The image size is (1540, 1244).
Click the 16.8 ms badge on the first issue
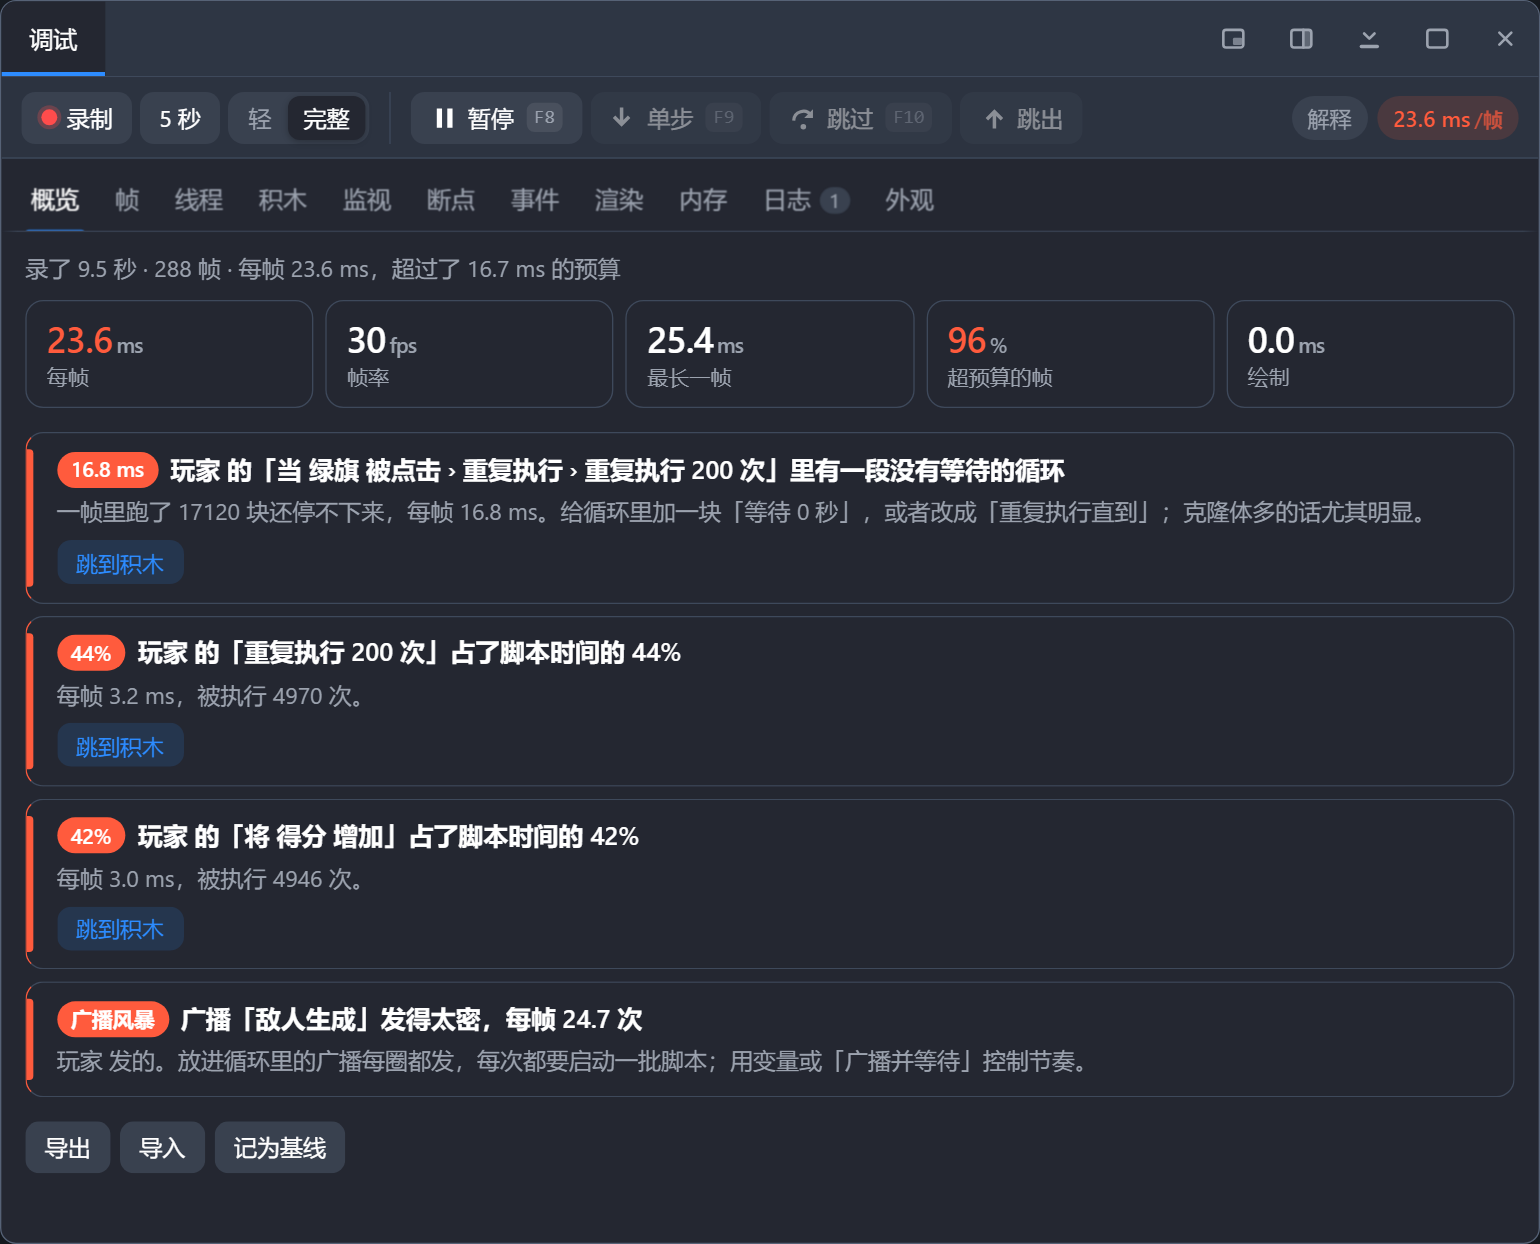(108, 470)
